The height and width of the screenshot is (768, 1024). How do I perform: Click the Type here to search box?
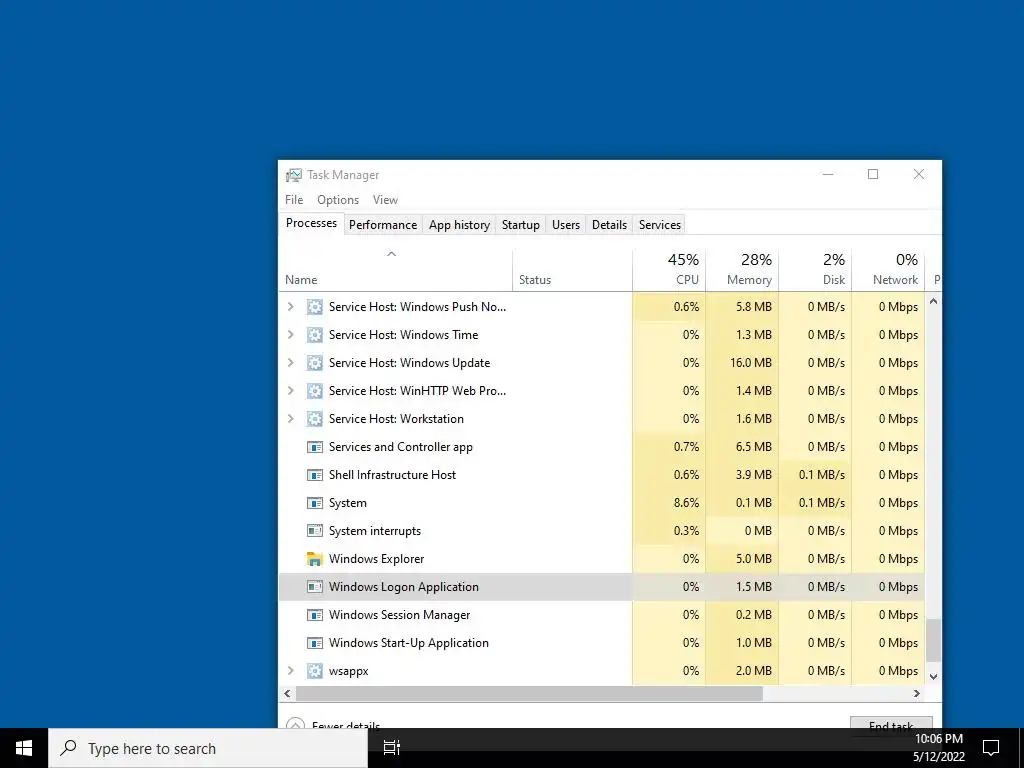pos(208,748)
